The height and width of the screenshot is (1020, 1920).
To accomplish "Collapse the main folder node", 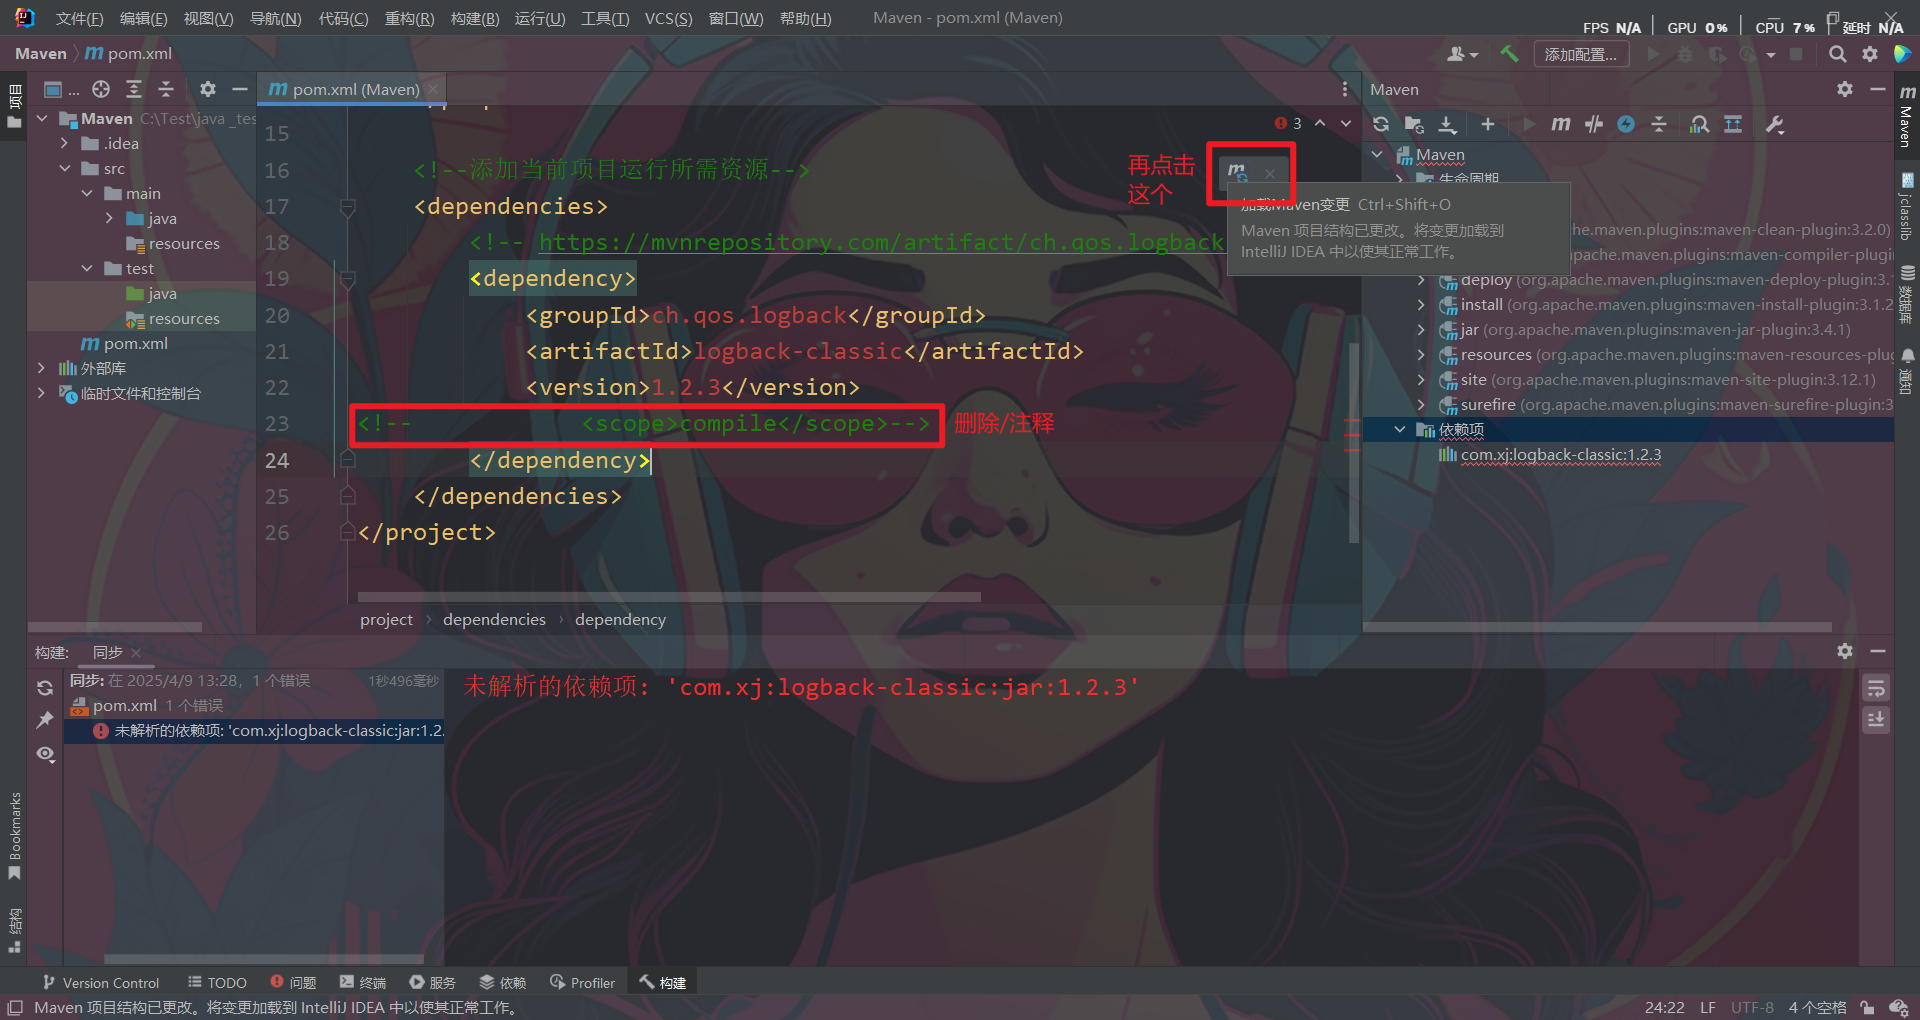I will point(87,193).
